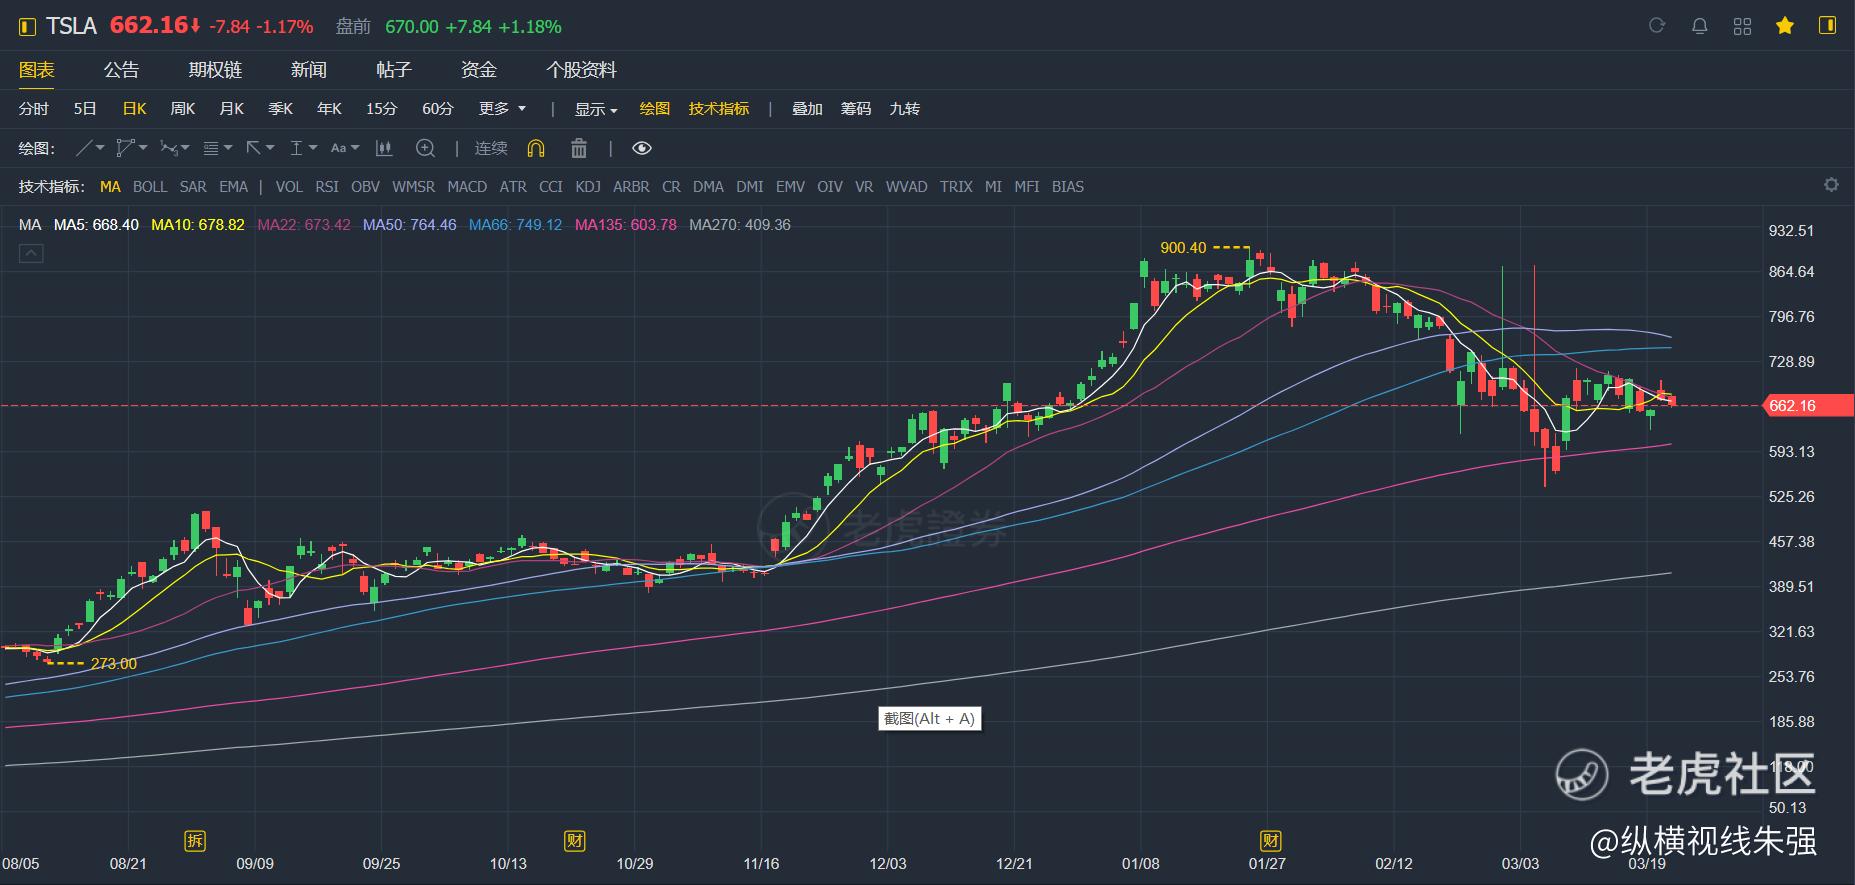Image resolution: width=1855 pixels, height=885 pixels.
Task: Select the EMA indicator
Action: click(233, 187)
